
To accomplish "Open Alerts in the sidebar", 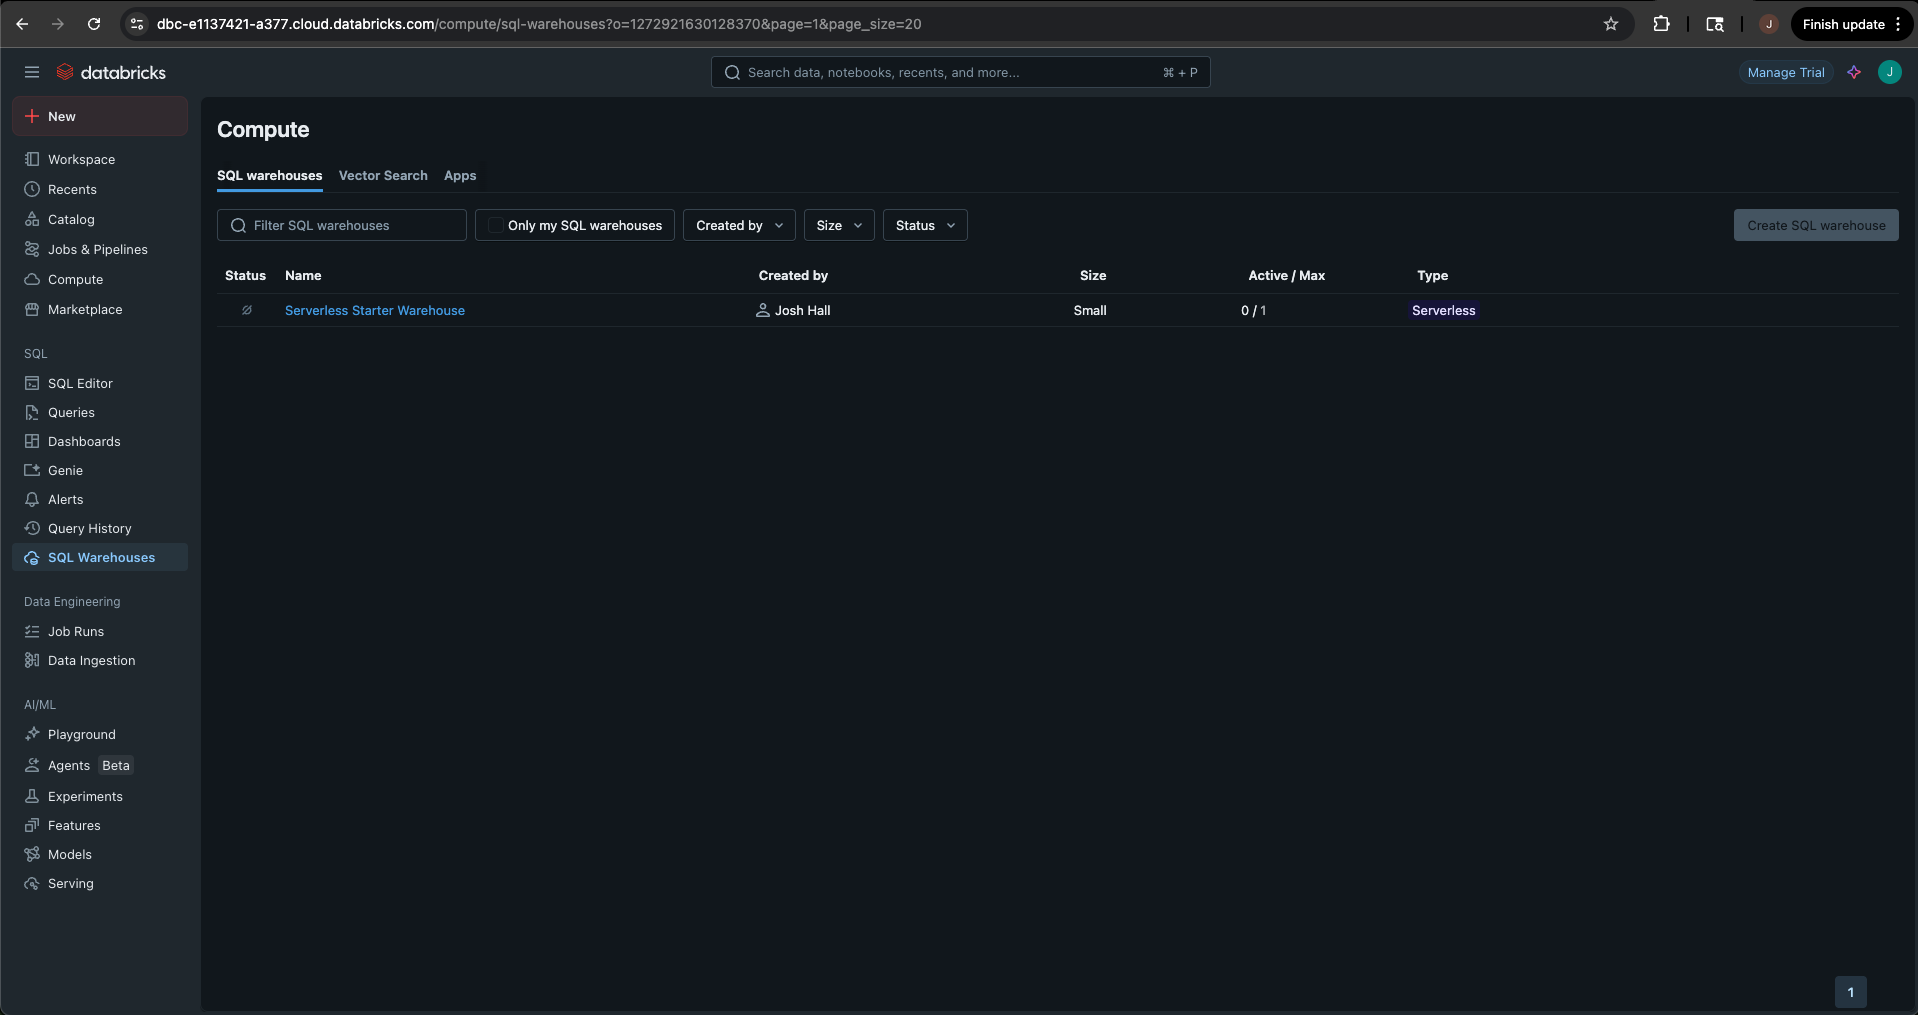I will (x=100, y=499).
